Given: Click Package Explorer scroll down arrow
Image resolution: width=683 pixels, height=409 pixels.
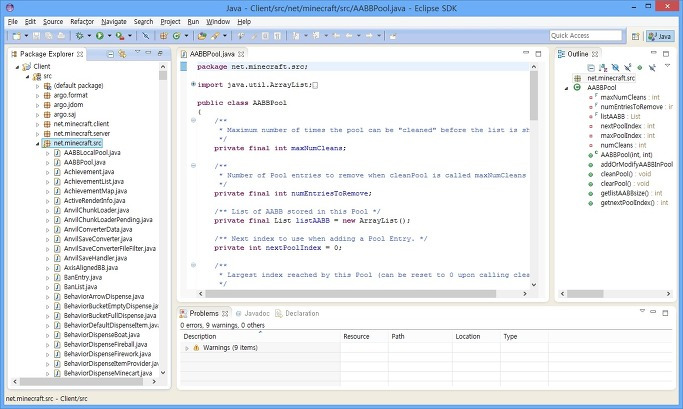Looking at the screenshot, I should point(163,373).
